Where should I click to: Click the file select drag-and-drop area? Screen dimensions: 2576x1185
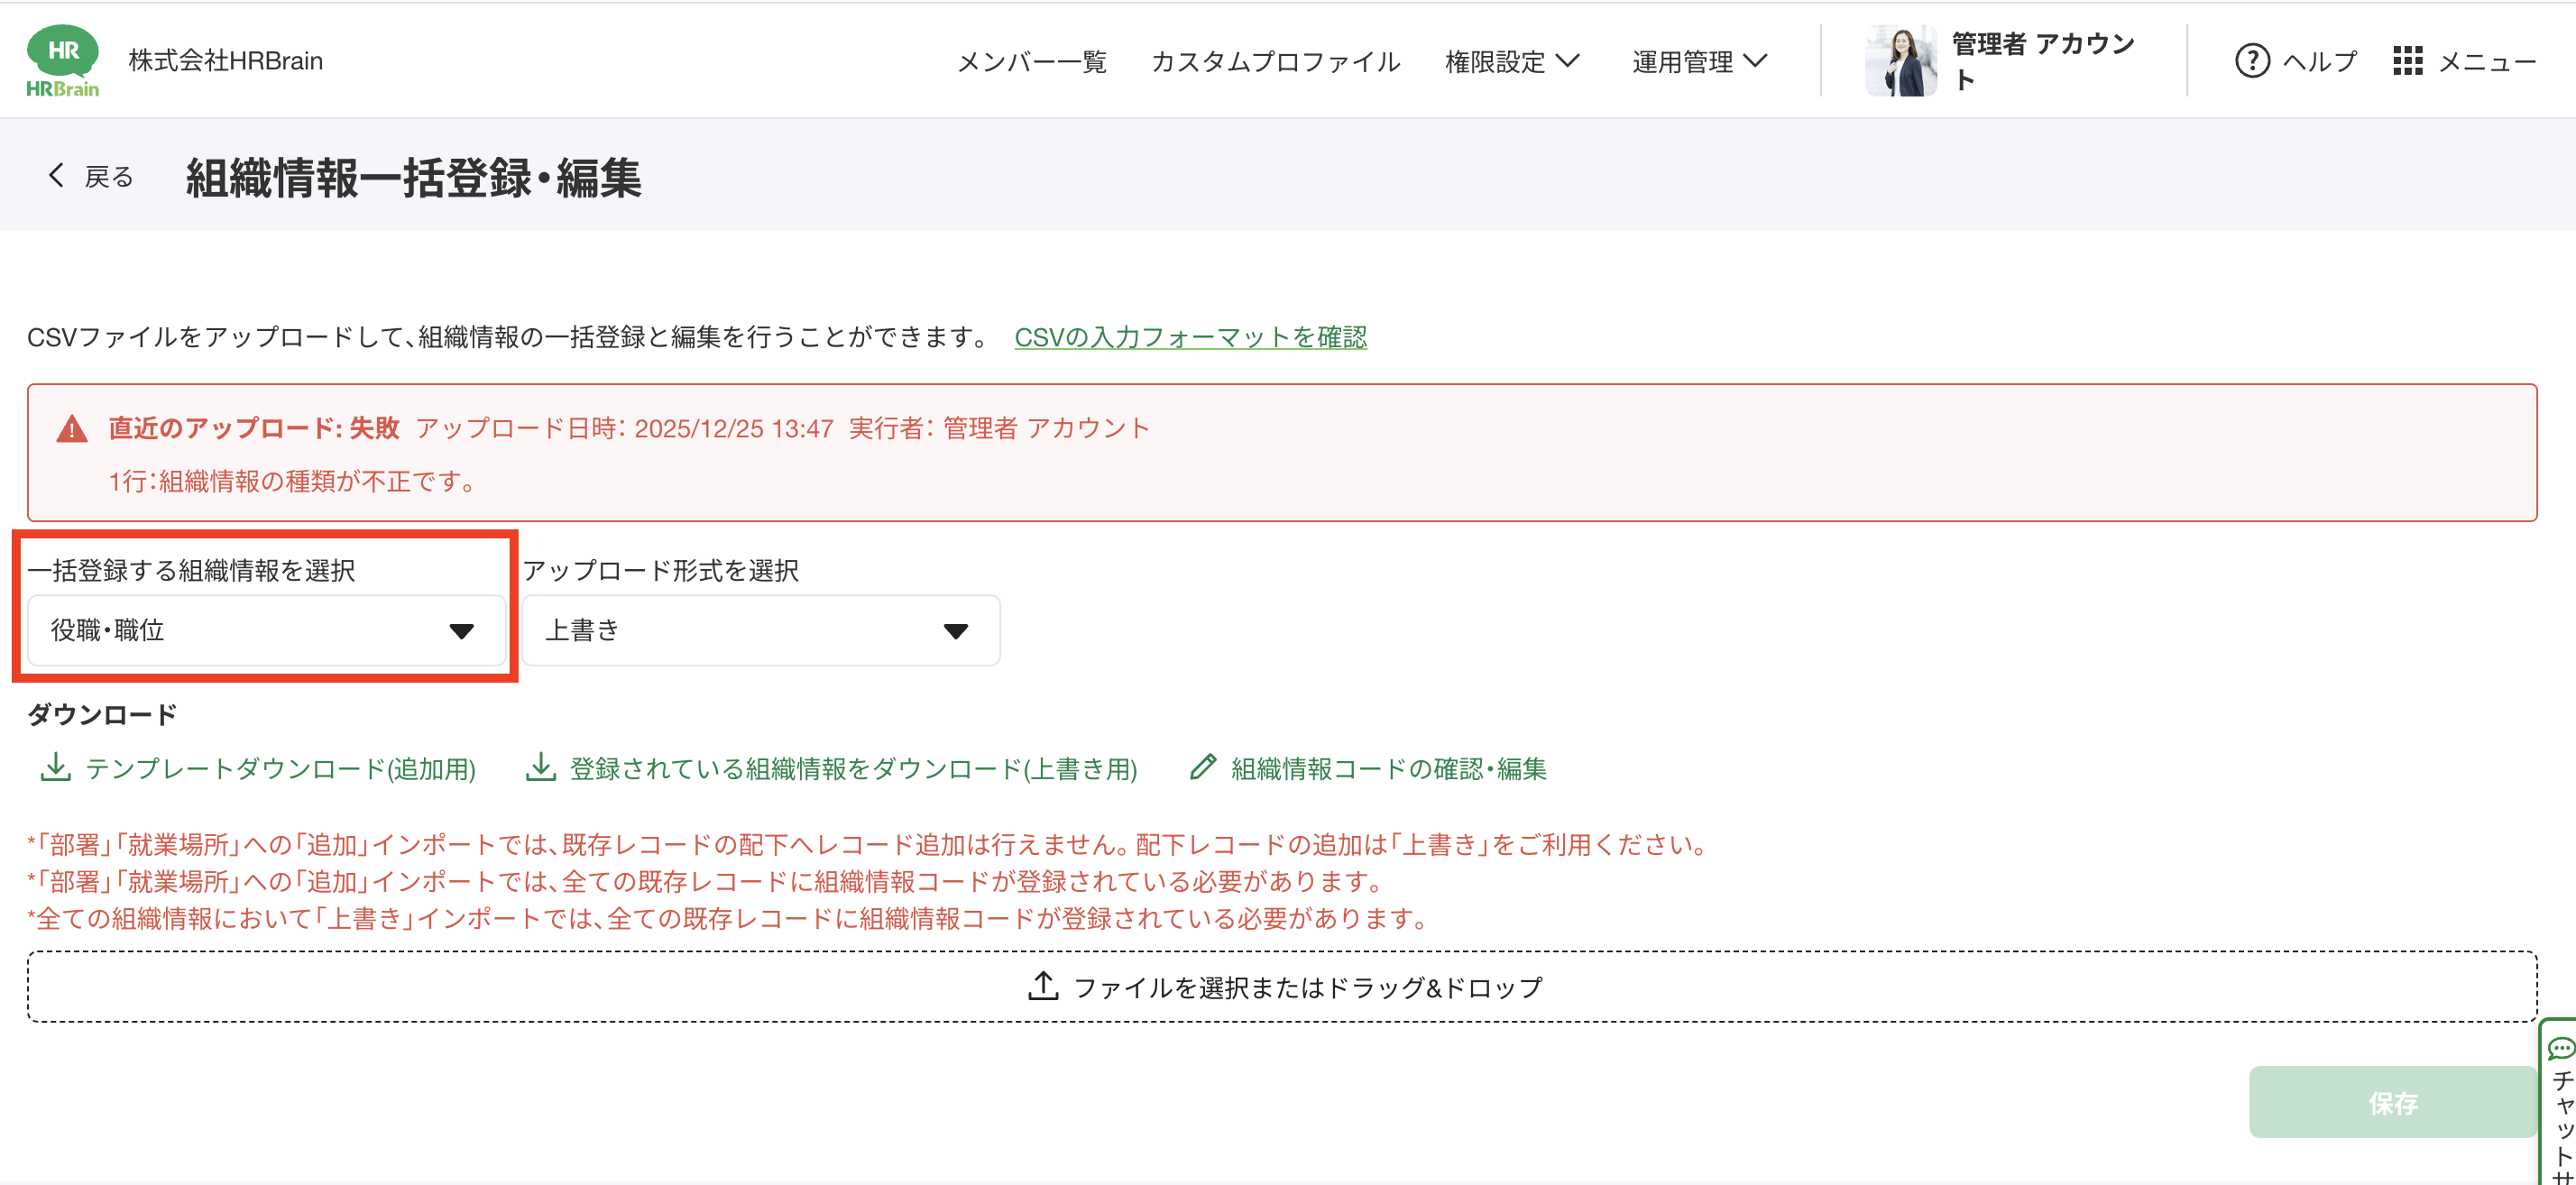1282,987
